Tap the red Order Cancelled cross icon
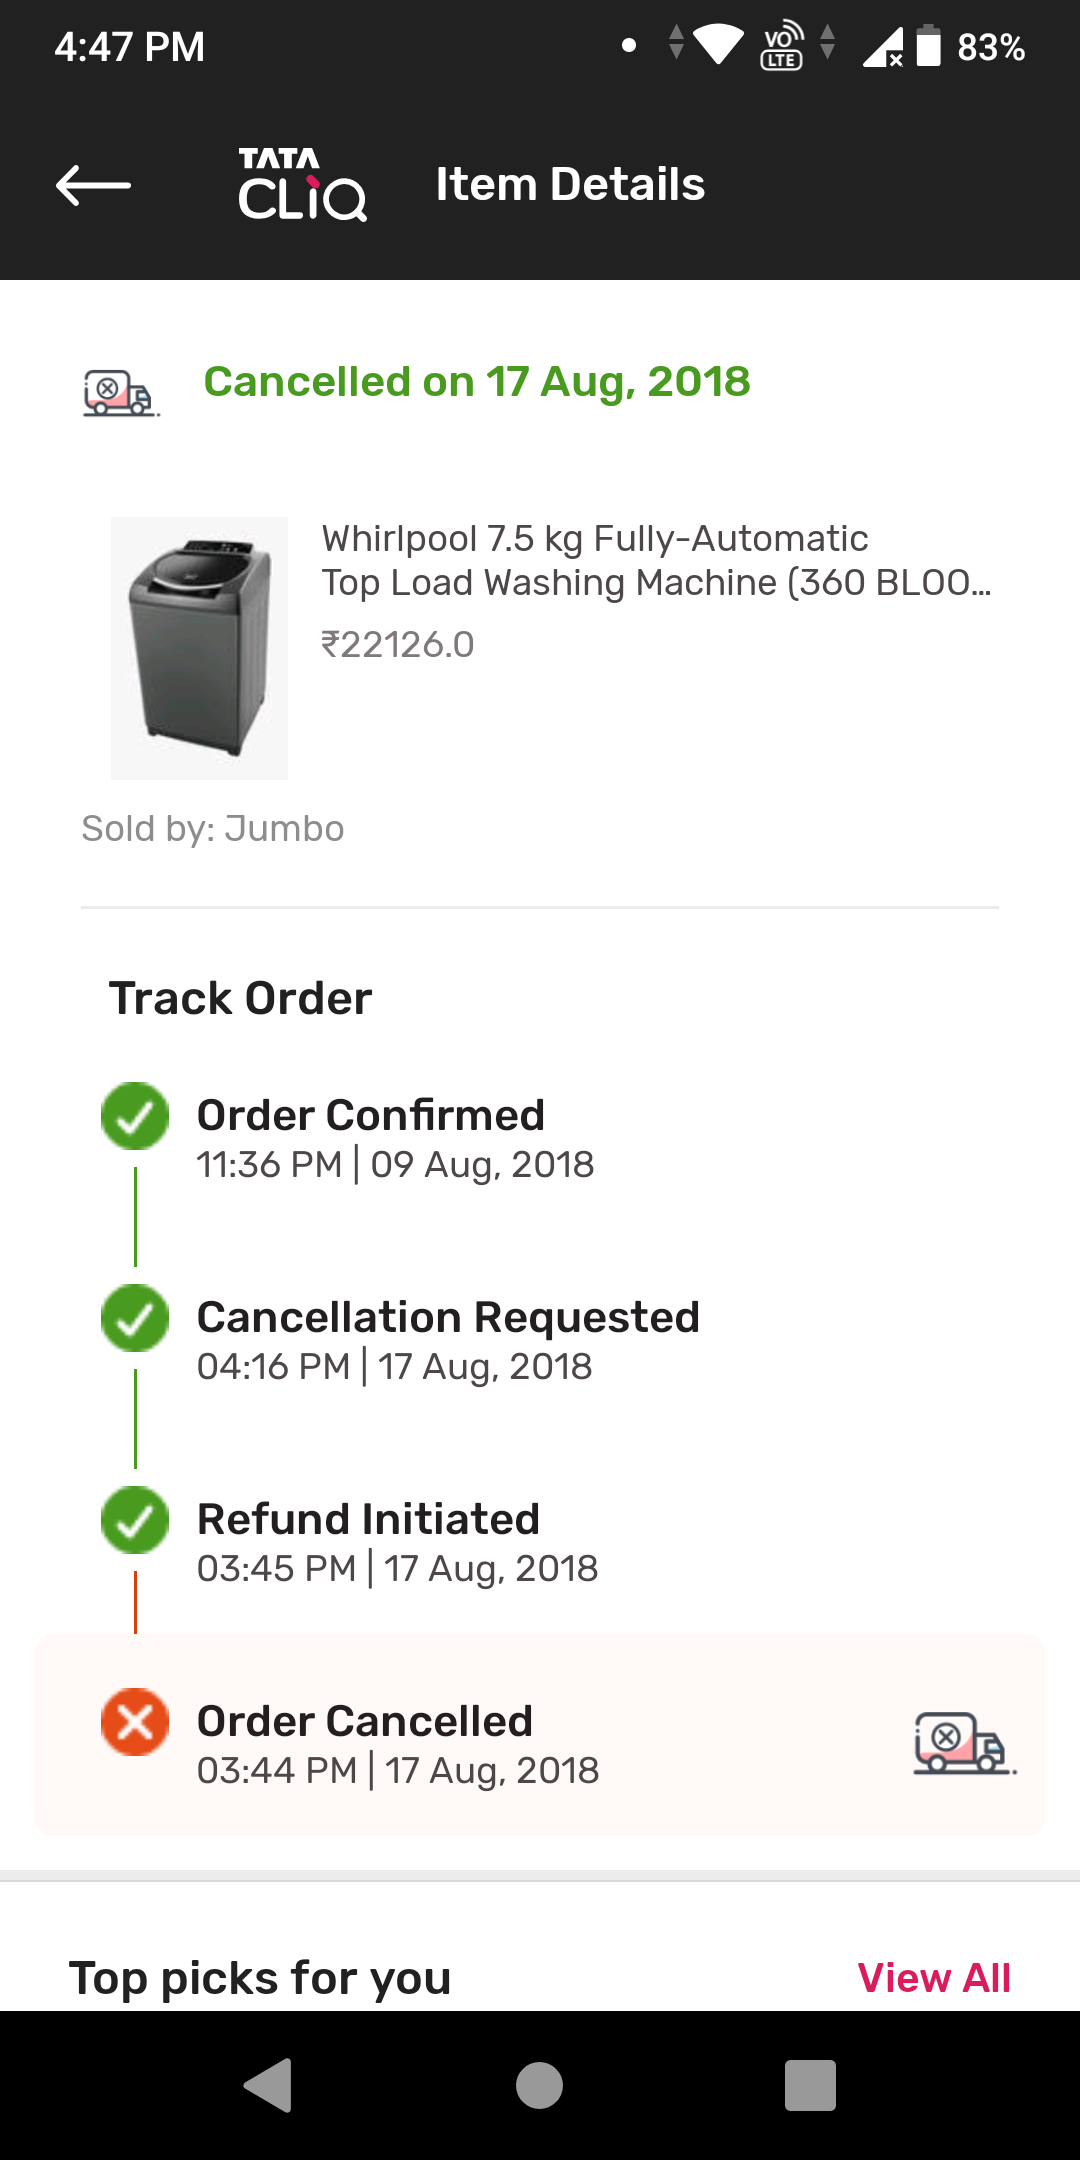1080x2160 pixels. 135,1722
